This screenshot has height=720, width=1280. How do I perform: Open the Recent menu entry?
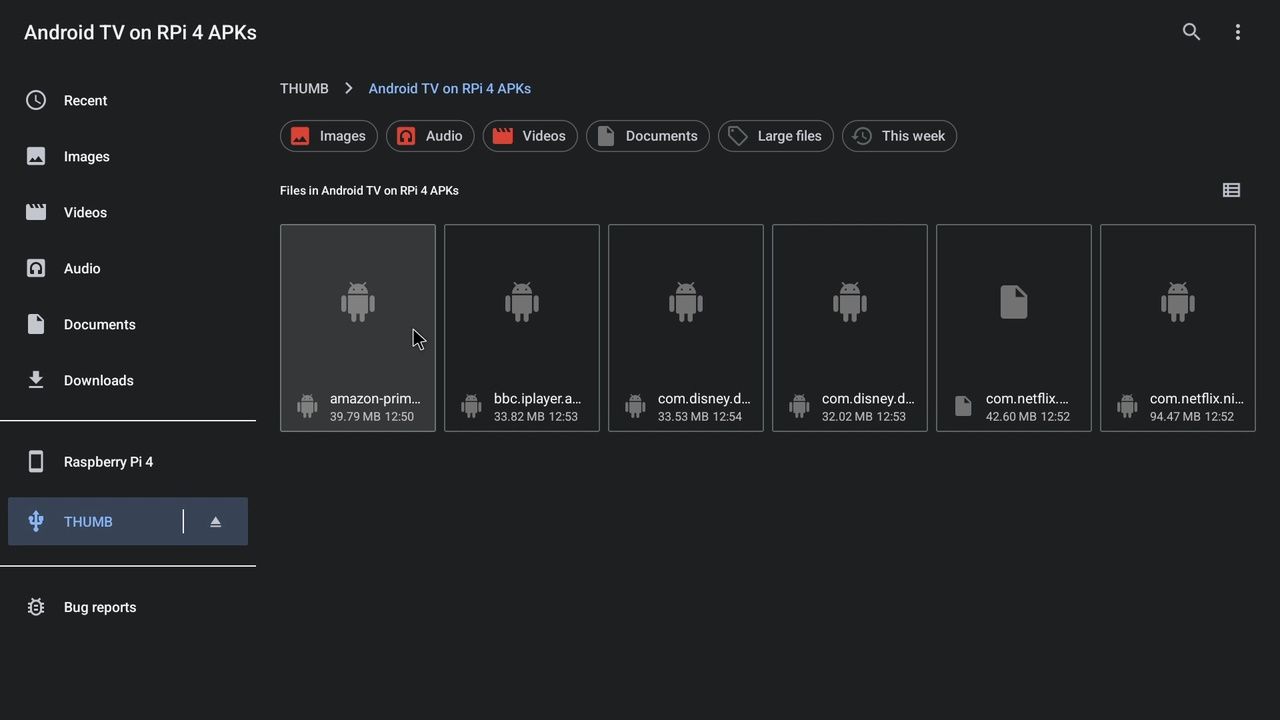(85, 100)
